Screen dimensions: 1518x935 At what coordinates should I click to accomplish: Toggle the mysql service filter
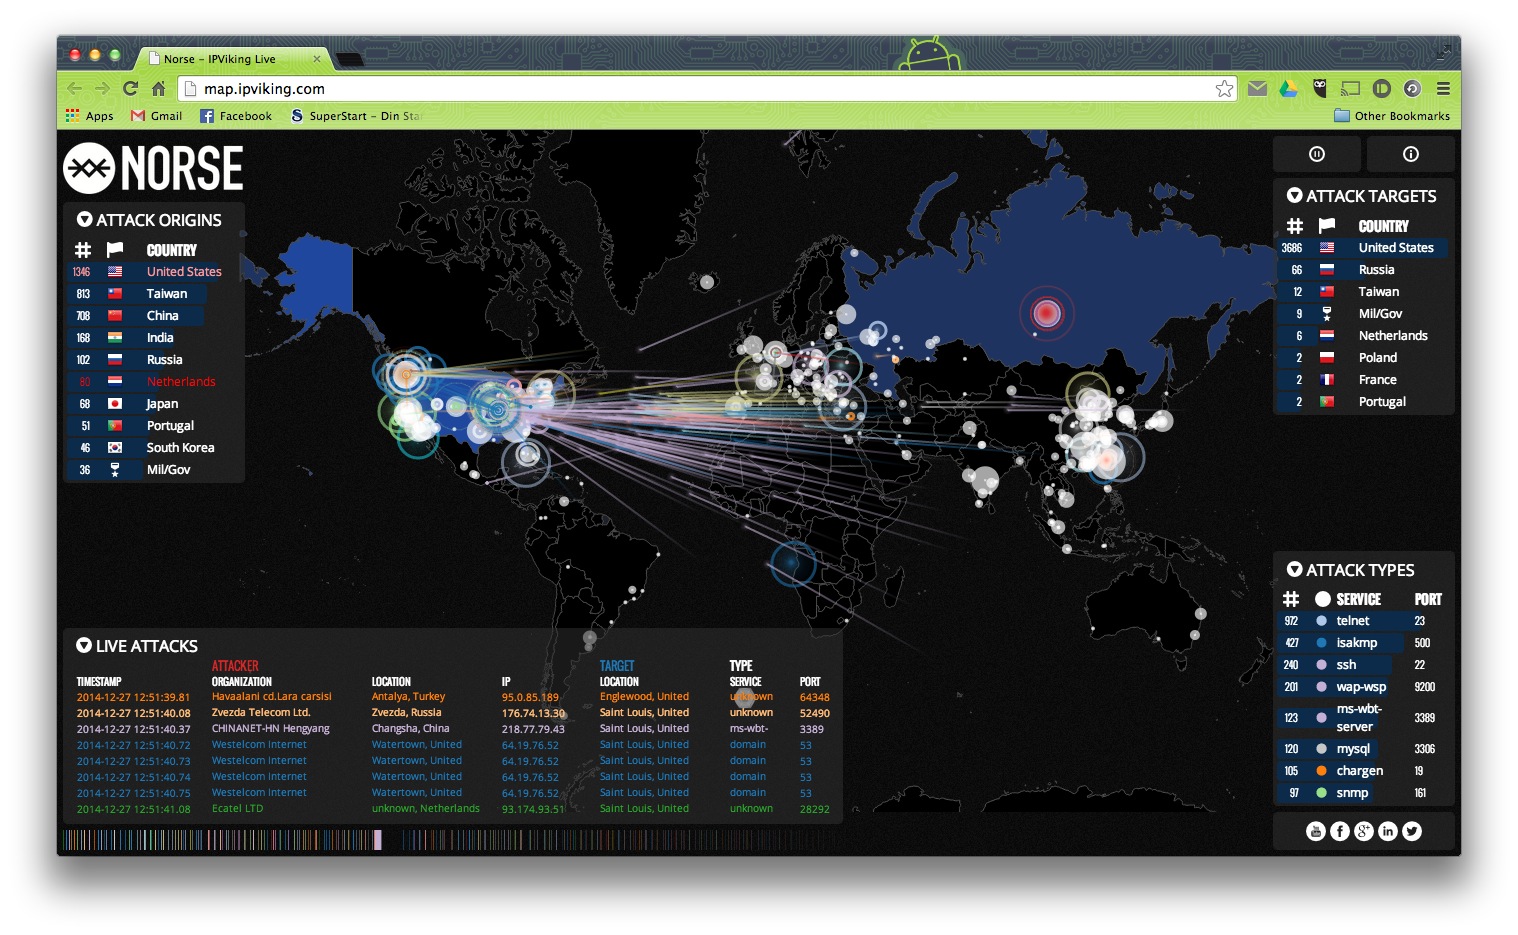(1321, 749)
